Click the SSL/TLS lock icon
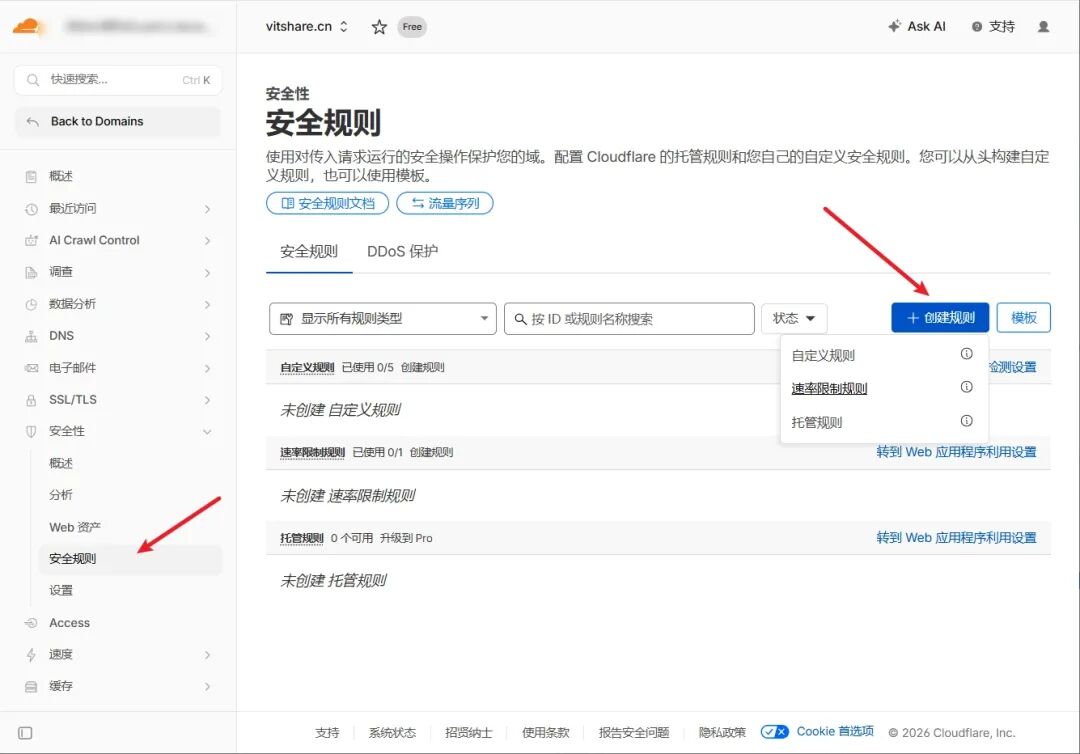 31,400
